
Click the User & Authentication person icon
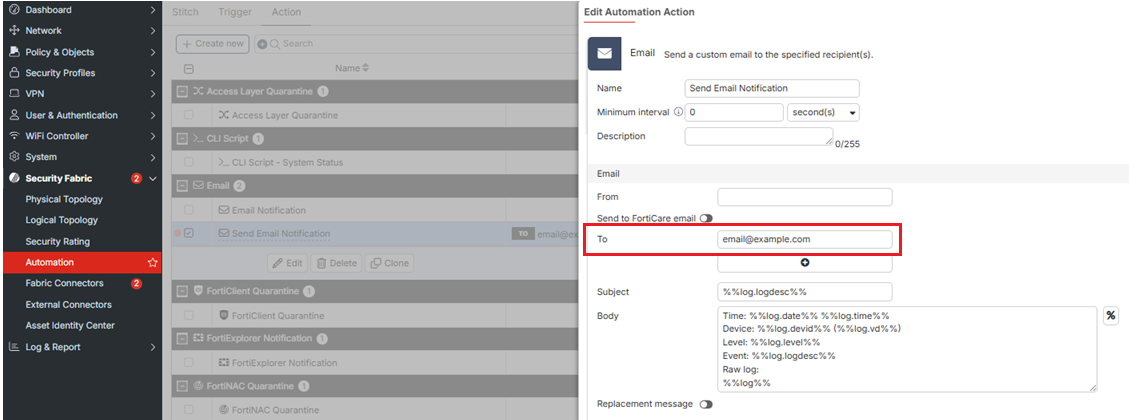[14, 115]
